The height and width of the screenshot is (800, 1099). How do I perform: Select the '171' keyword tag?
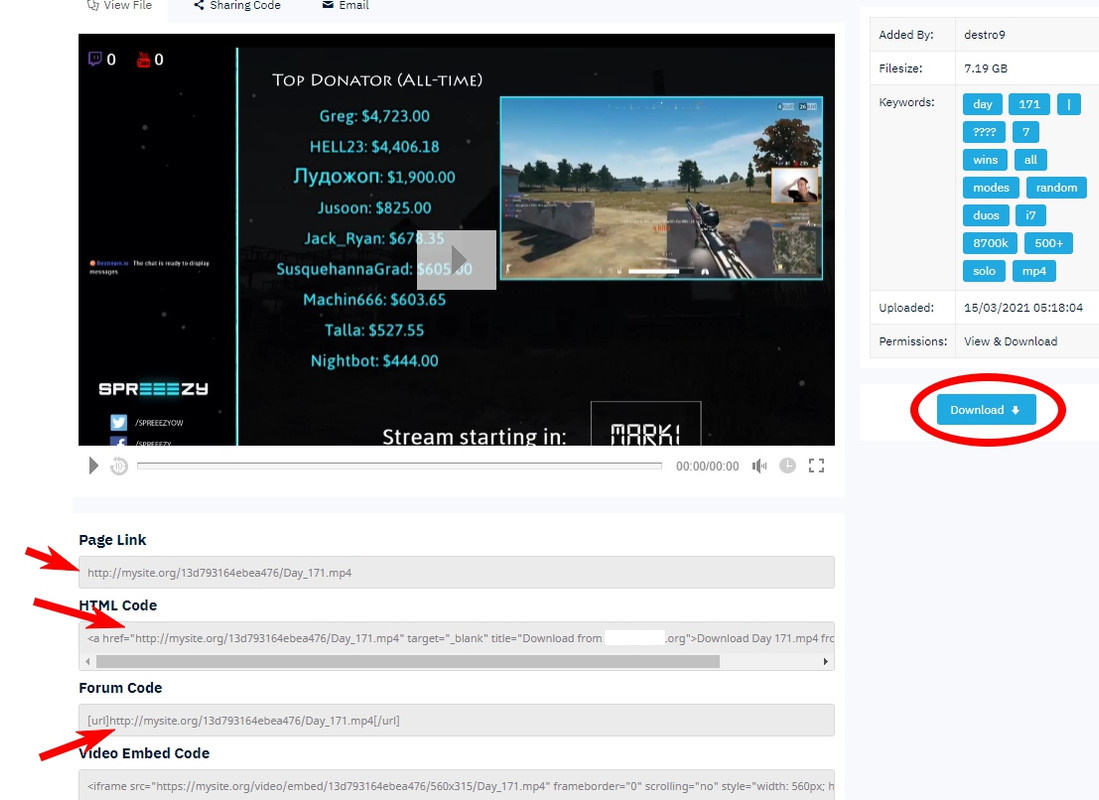tap(1029, 104)
